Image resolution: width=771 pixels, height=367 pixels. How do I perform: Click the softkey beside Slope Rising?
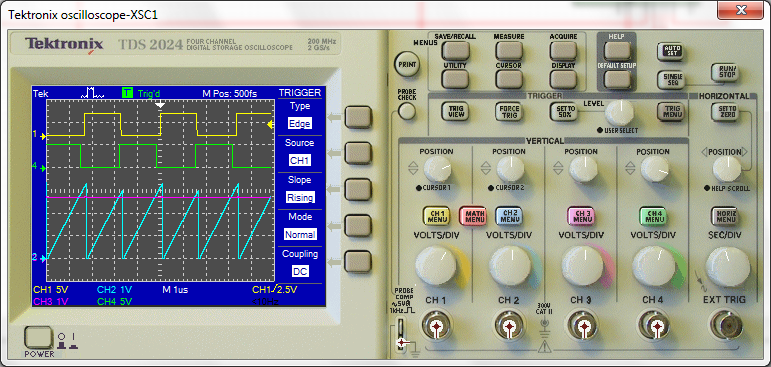357,189
